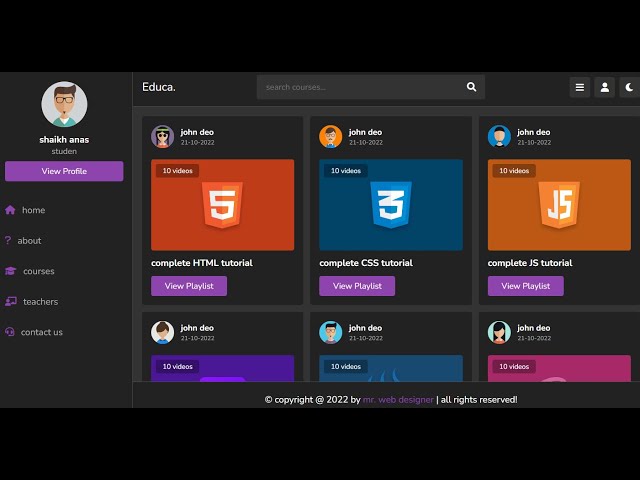Click the Educa. logo link

coord(159,87)
